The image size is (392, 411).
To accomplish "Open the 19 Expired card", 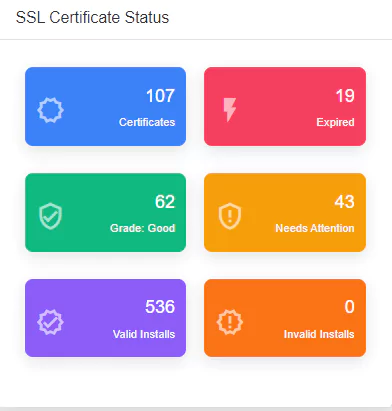I will pos(285,106).
